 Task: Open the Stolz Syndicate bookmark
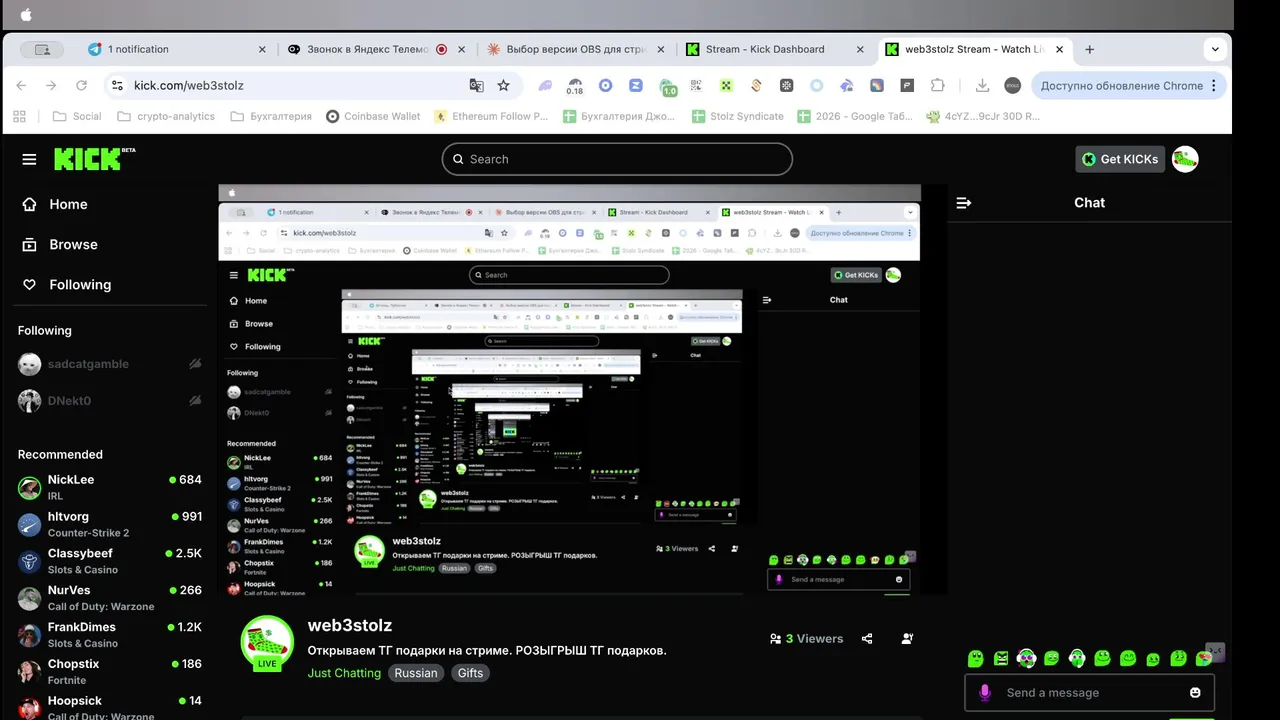[738, 116]
